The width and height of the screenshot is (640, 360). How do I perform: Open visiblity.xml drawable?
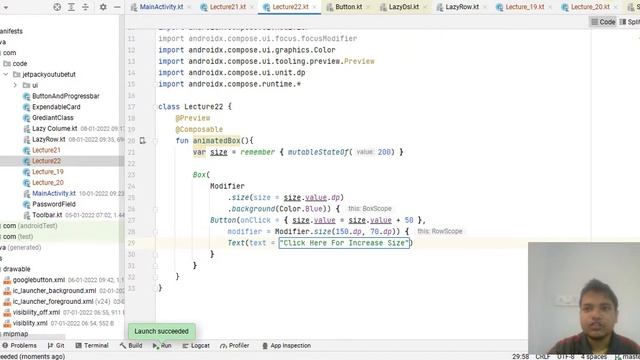click(30, 323)
